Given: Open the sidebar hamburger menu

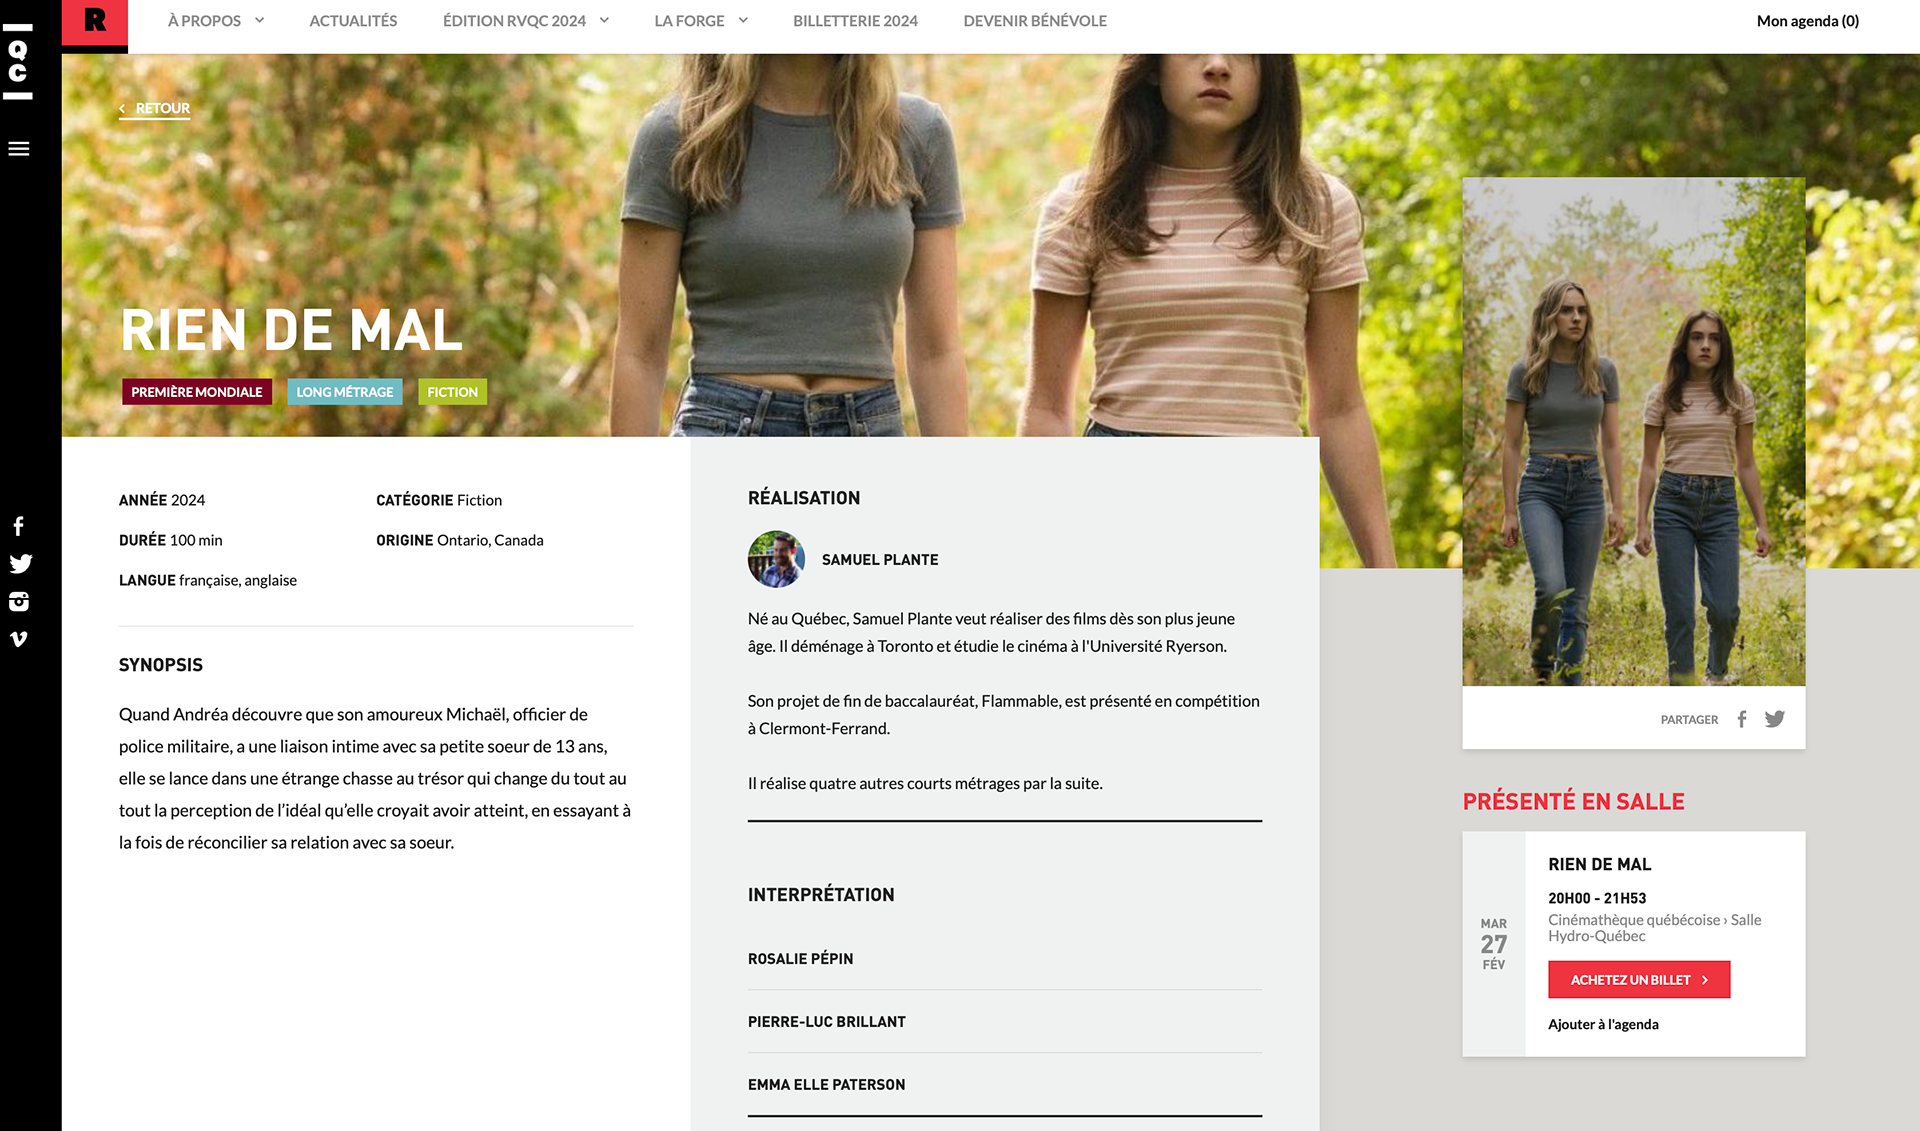Looking at the screenshot, I should pos(18,149).
